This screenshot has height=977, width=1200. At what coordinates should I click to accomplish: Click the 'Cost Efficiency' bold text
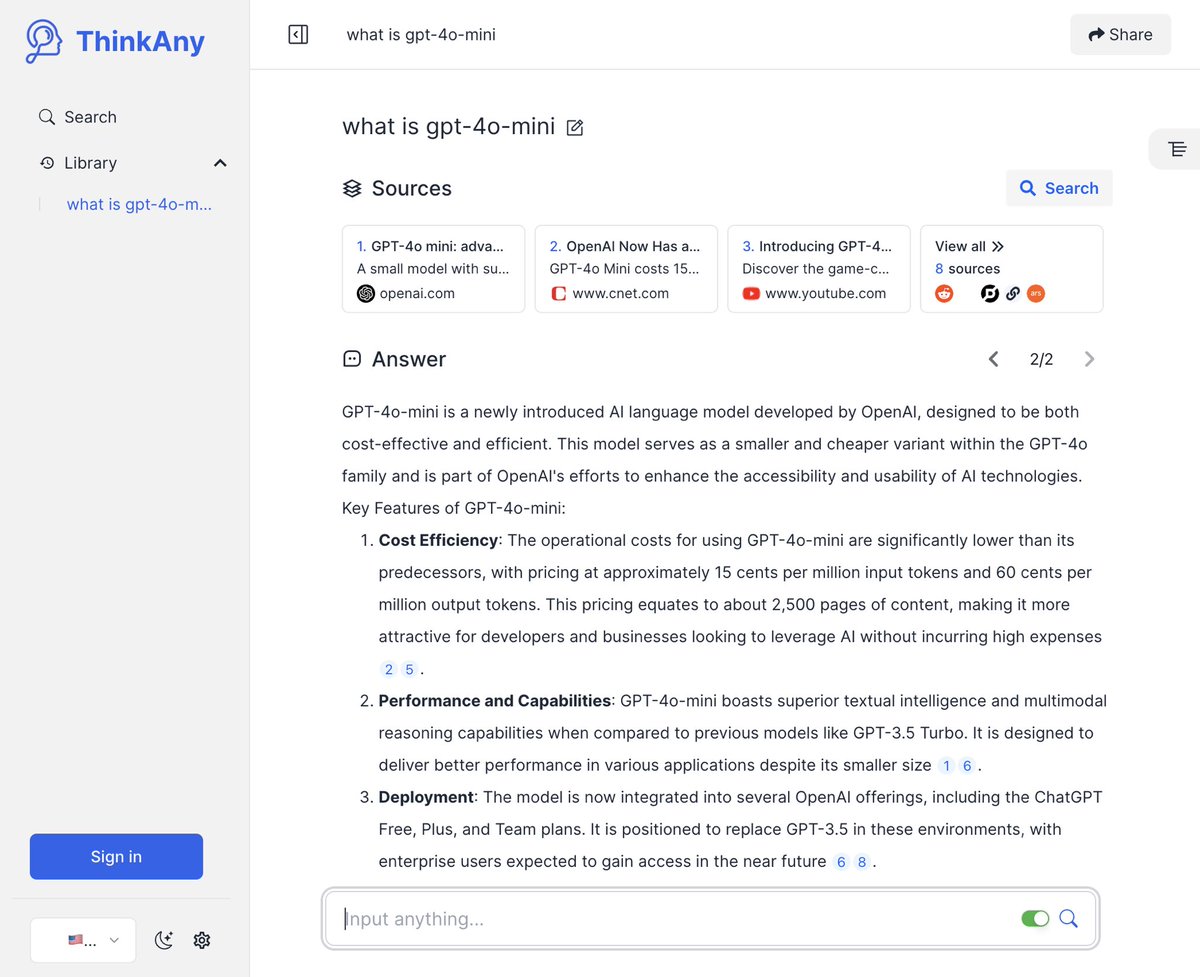coord(438,540)
